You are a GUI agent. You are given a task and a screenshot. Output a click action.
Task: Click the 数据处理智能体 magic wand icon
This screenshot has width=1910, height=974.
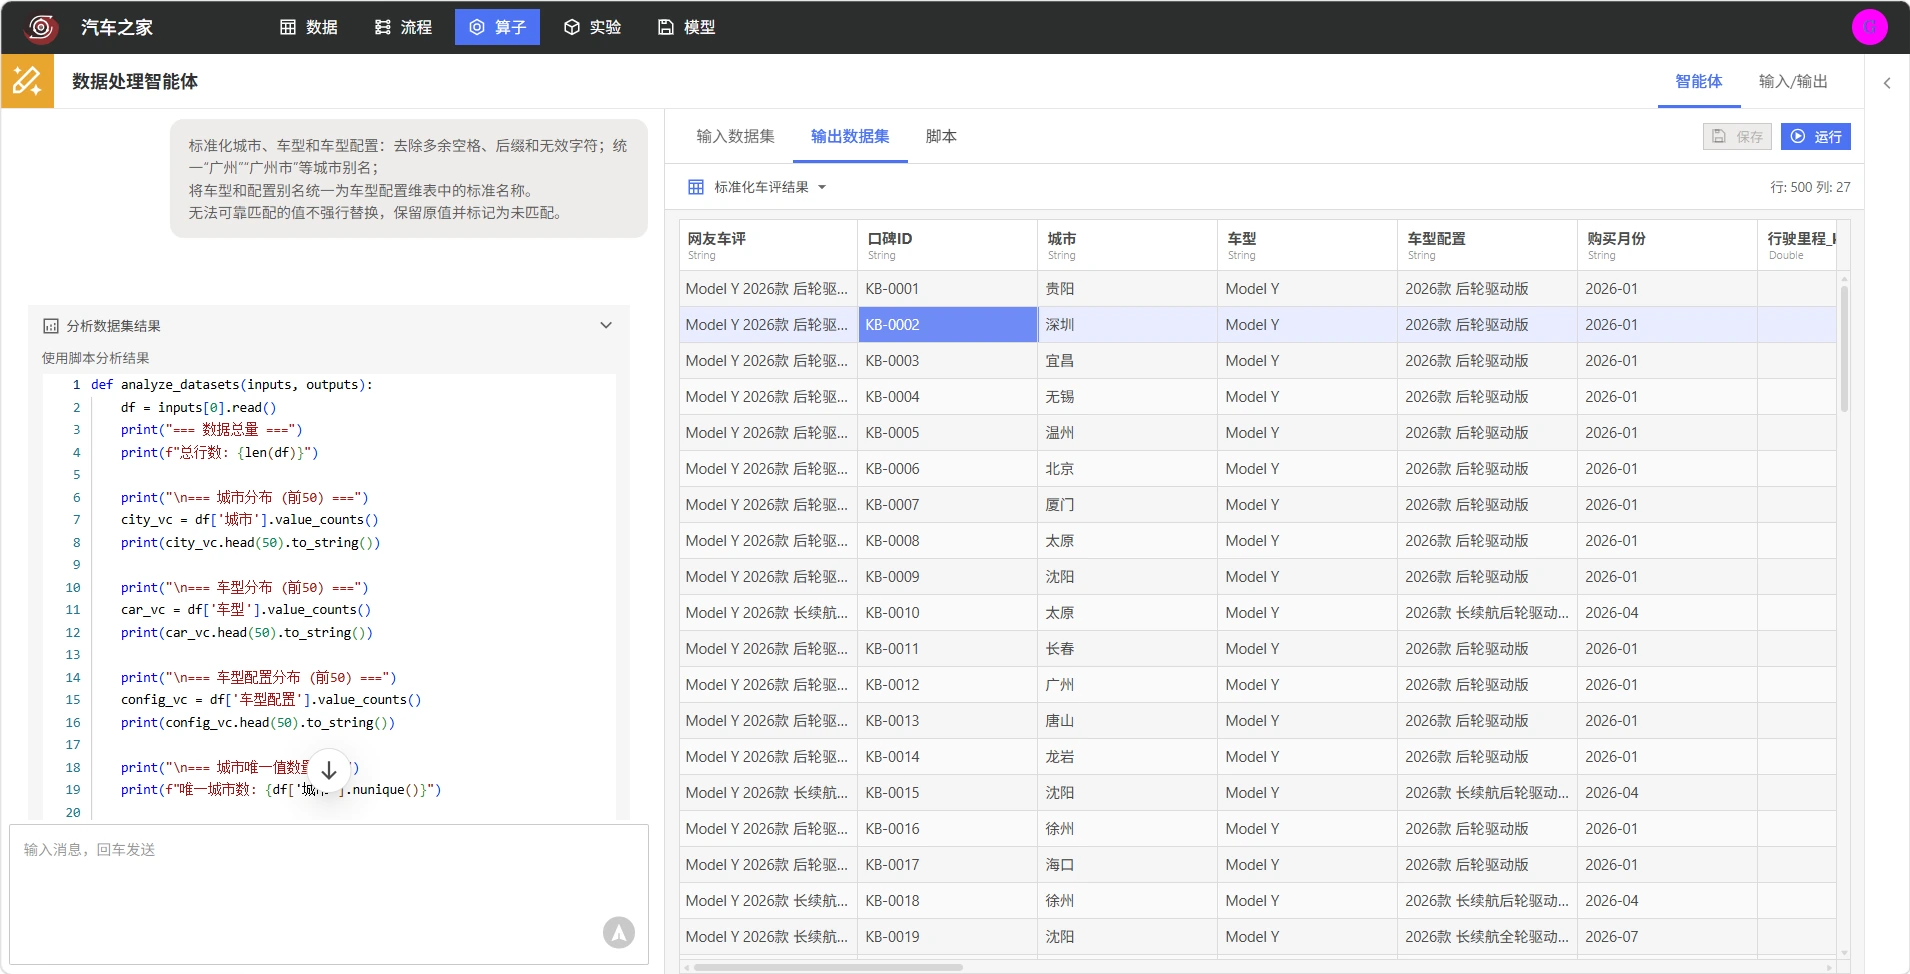pos(27,81)
